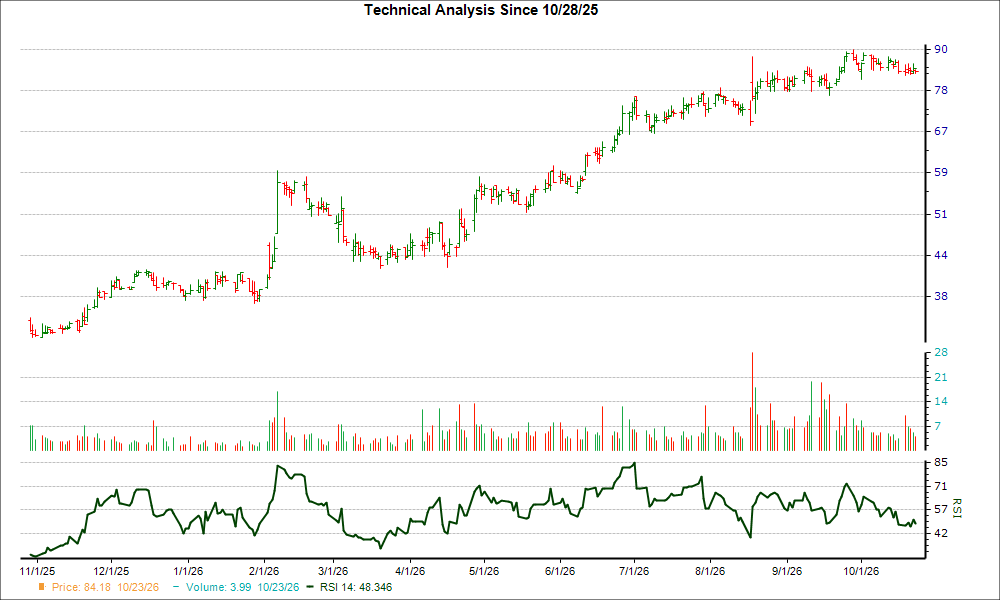Click the 51 price axis label
This screenshot has width=1000, height=600.
[x=941, y=214]
